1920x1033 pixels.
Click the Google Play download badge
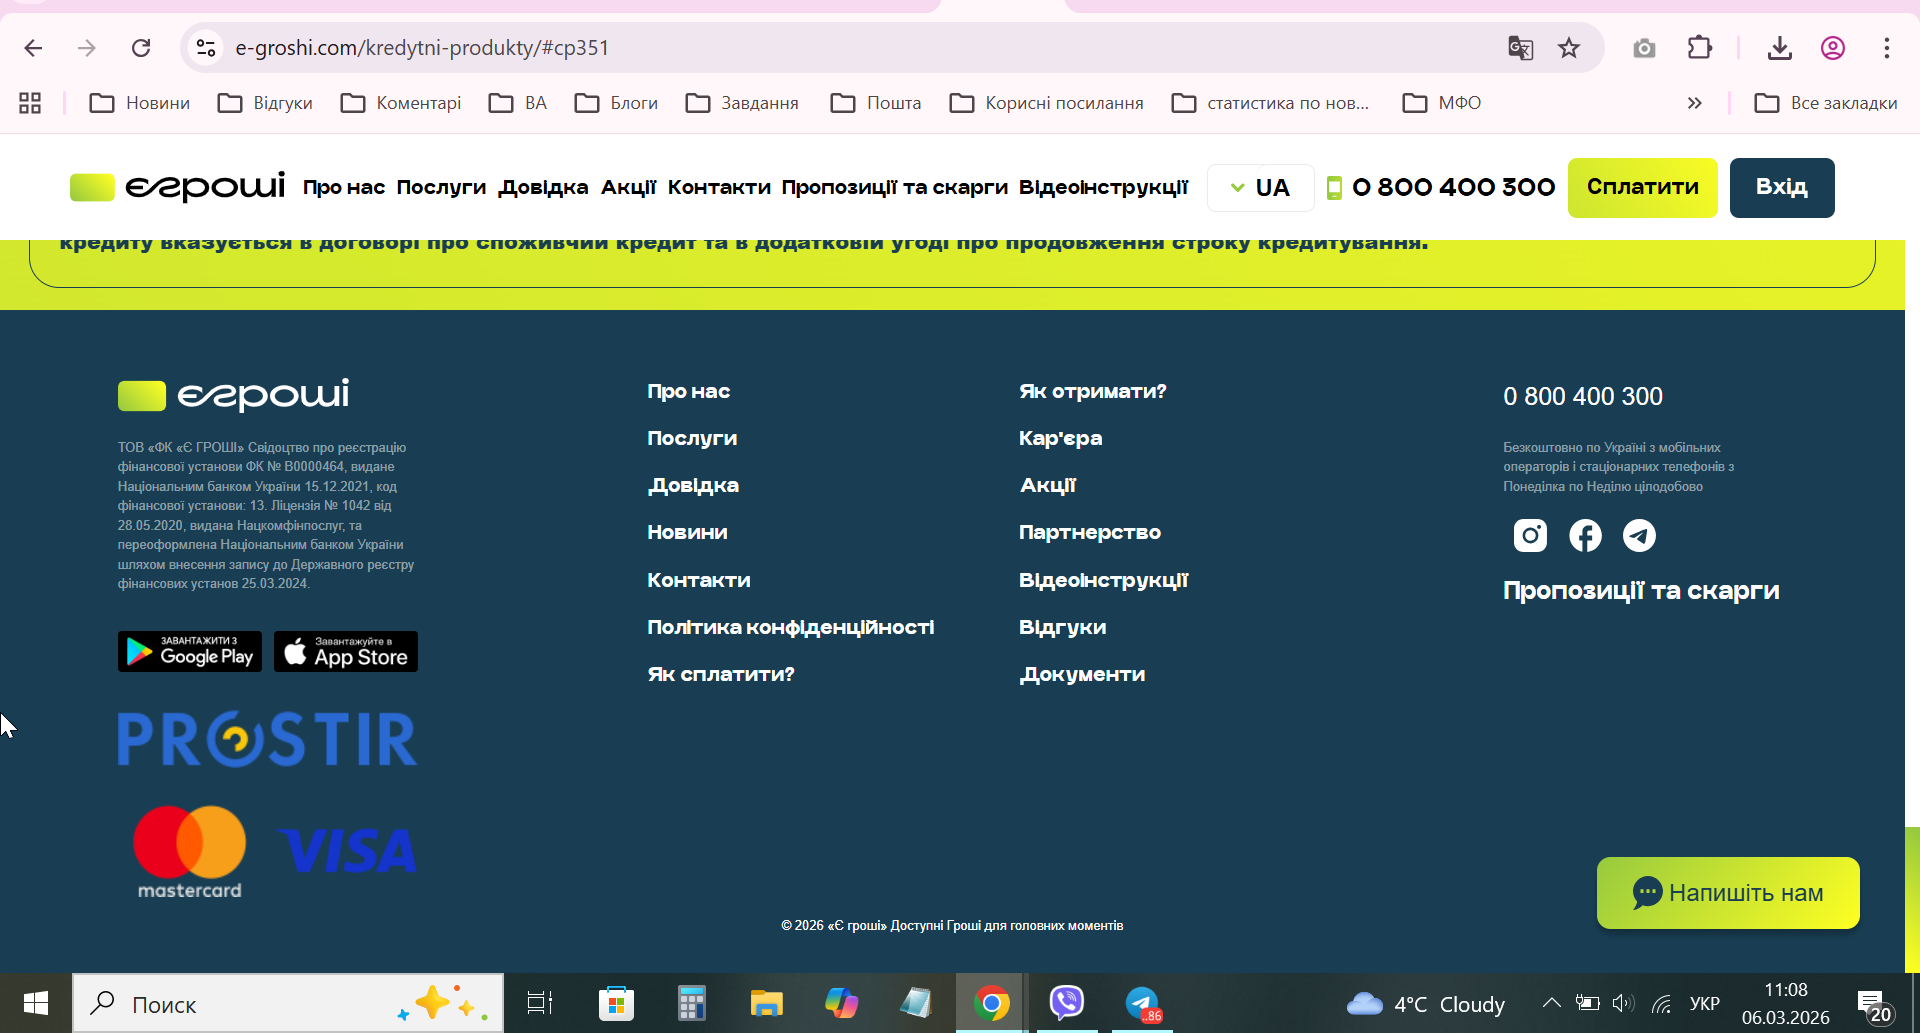click(190, 651)
